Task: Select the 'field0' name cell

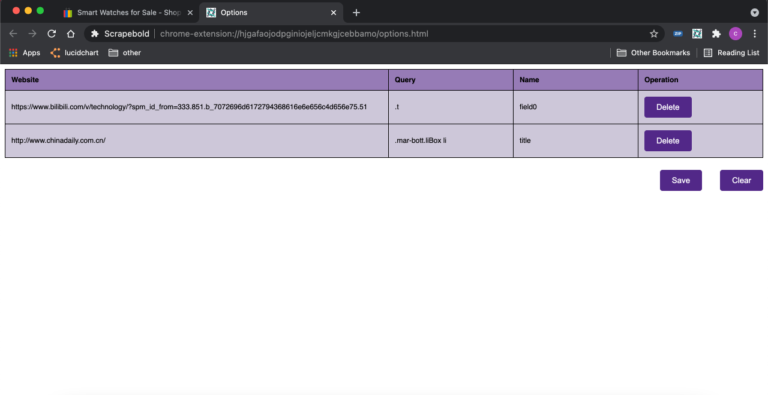Action: (x=576, y=107)
